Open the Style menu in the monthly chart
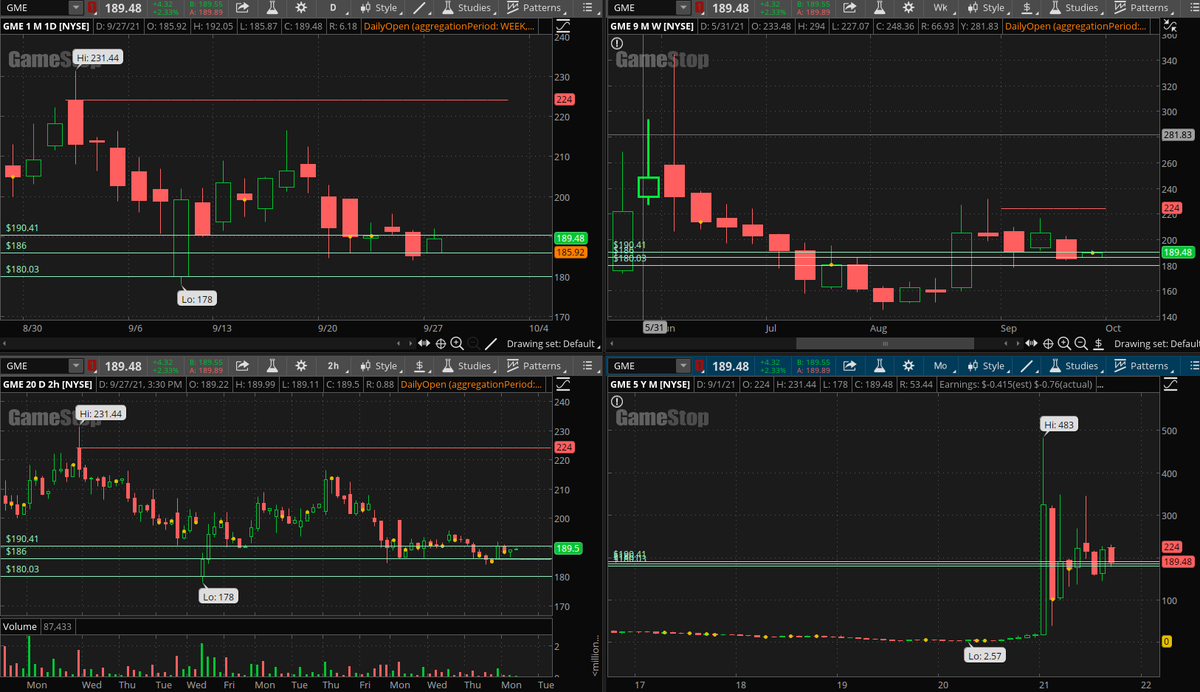Image resolution: width=1200 pixels, height=692 pixels. [985, 366]
